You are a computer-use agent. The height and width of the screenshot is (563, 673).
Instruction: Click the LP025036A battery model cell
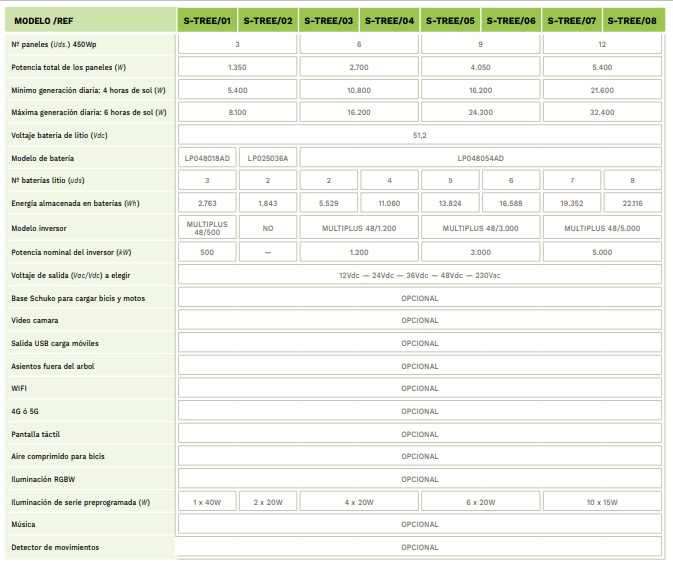pos(268,158)
